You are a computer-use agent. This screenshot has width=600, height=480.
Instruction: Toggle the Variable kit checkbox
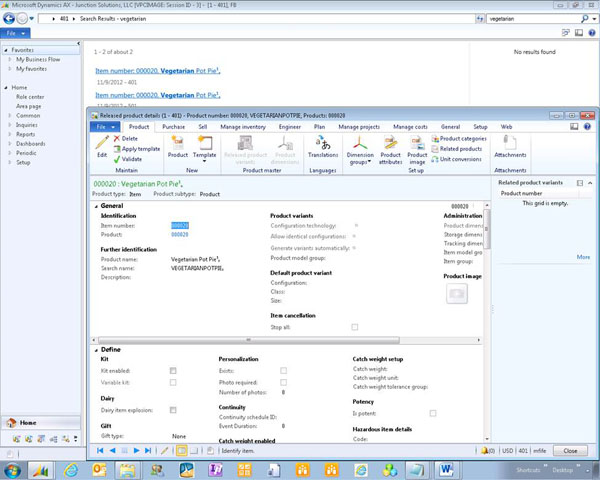pyautogui.click(x=173, y=383)
